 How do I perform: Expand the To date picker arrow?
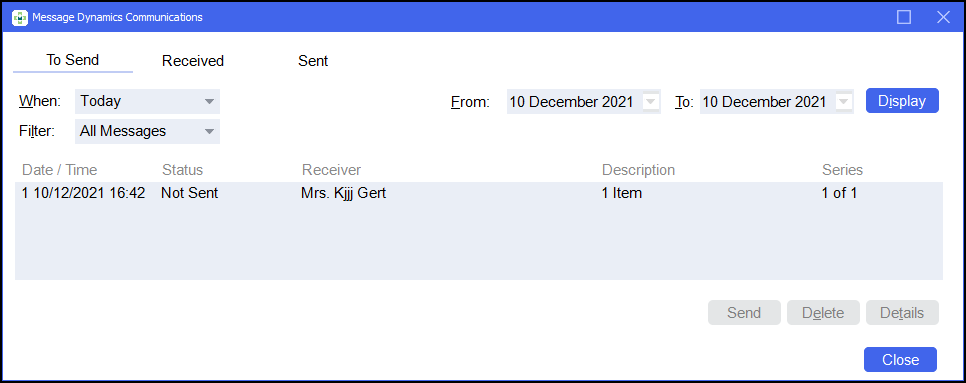tap(843, 102)
